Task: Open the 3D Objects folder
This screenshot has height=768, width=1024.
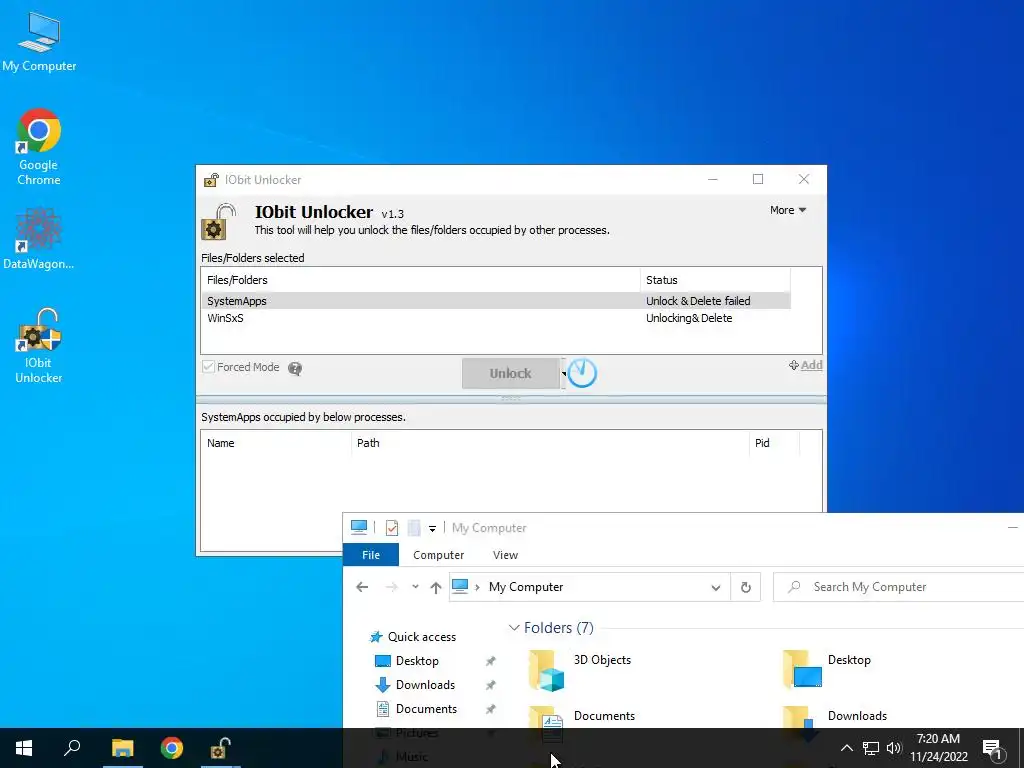Action: click(x=580, y=670)
